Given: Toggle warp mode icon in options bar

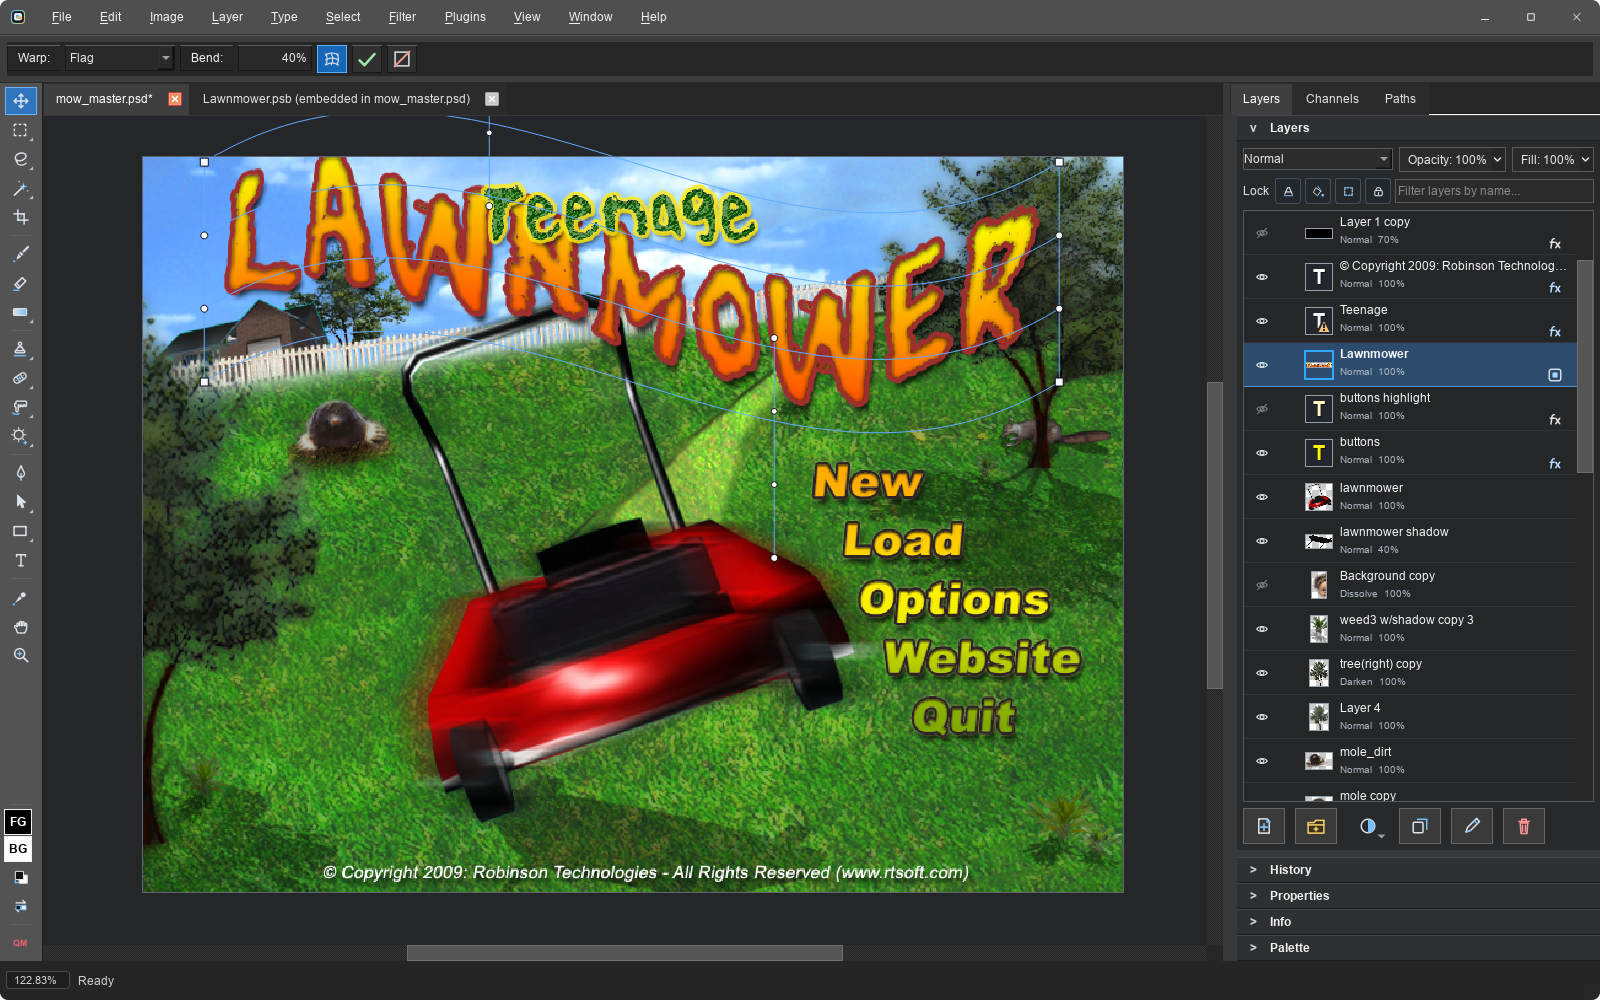Looking at the screenshot, I should [x=332, y=59].
